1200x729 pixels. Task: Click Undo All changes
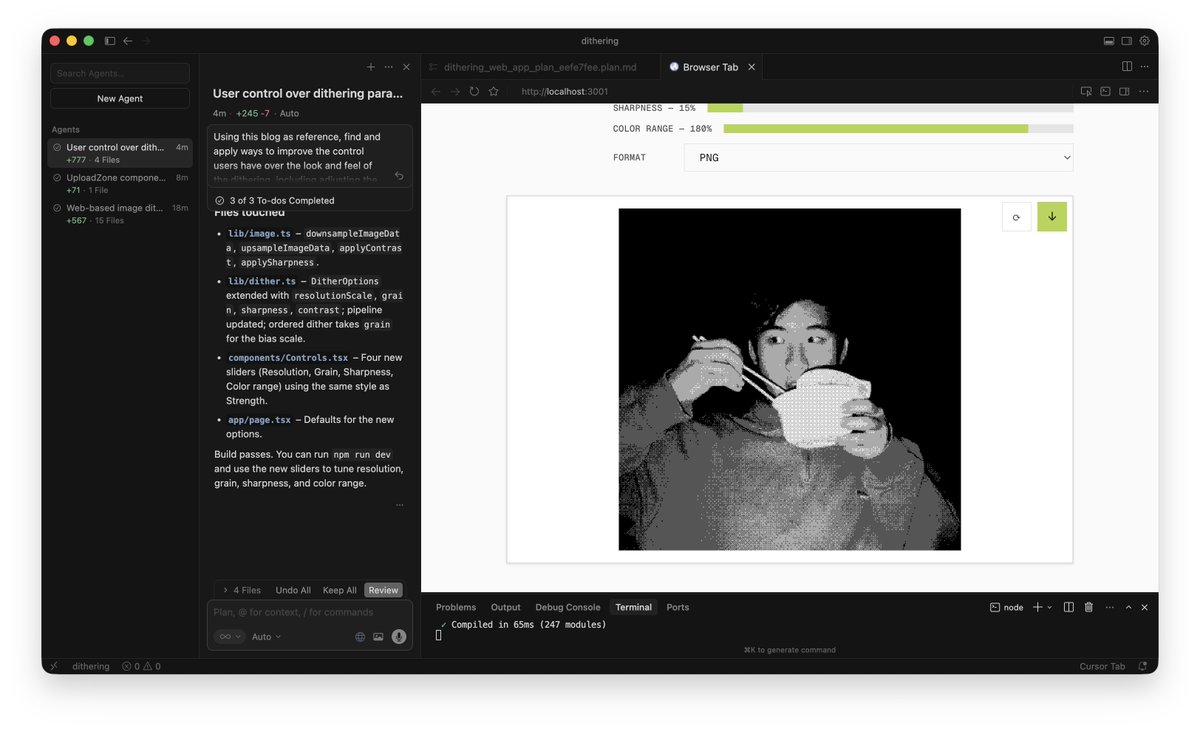[293, 590]
